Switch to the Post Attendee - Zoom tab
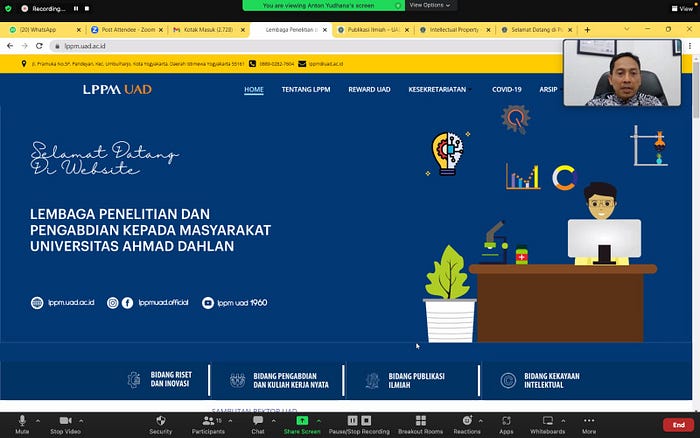The height and width of the screenshot is (438, 700). point(125,29)
